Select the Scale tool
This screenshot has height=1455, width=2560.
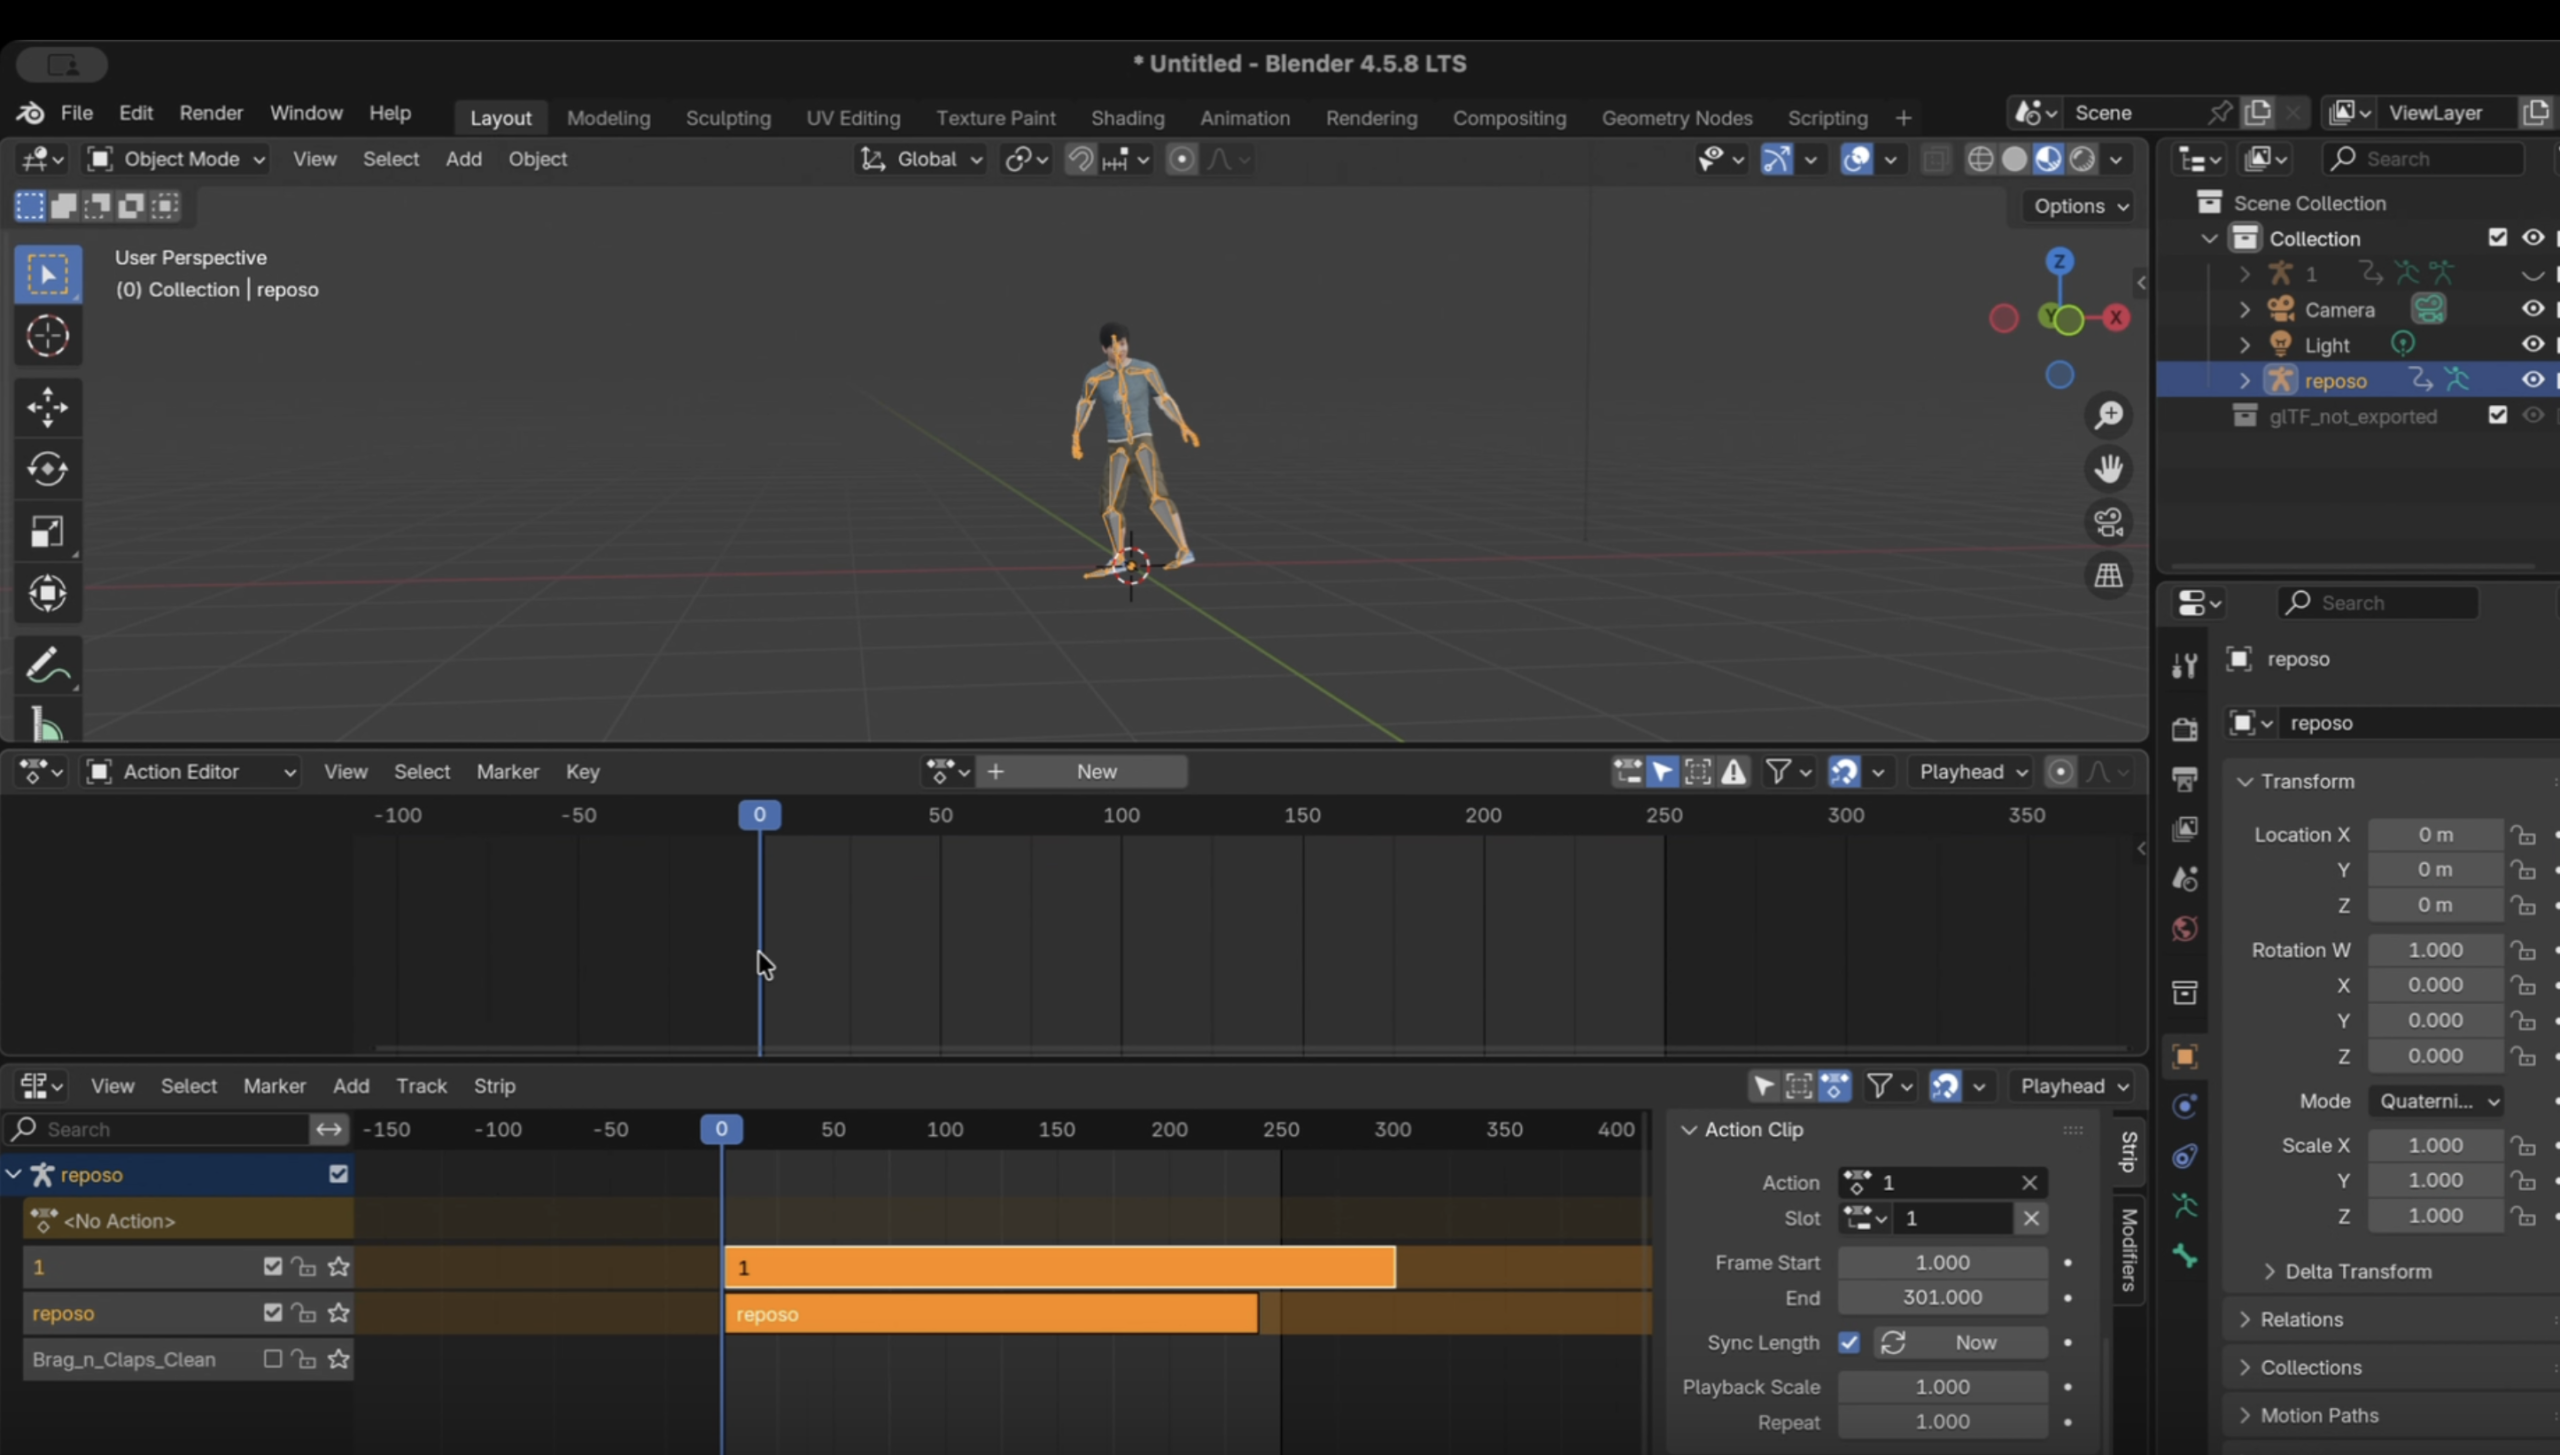pos(47,532)
